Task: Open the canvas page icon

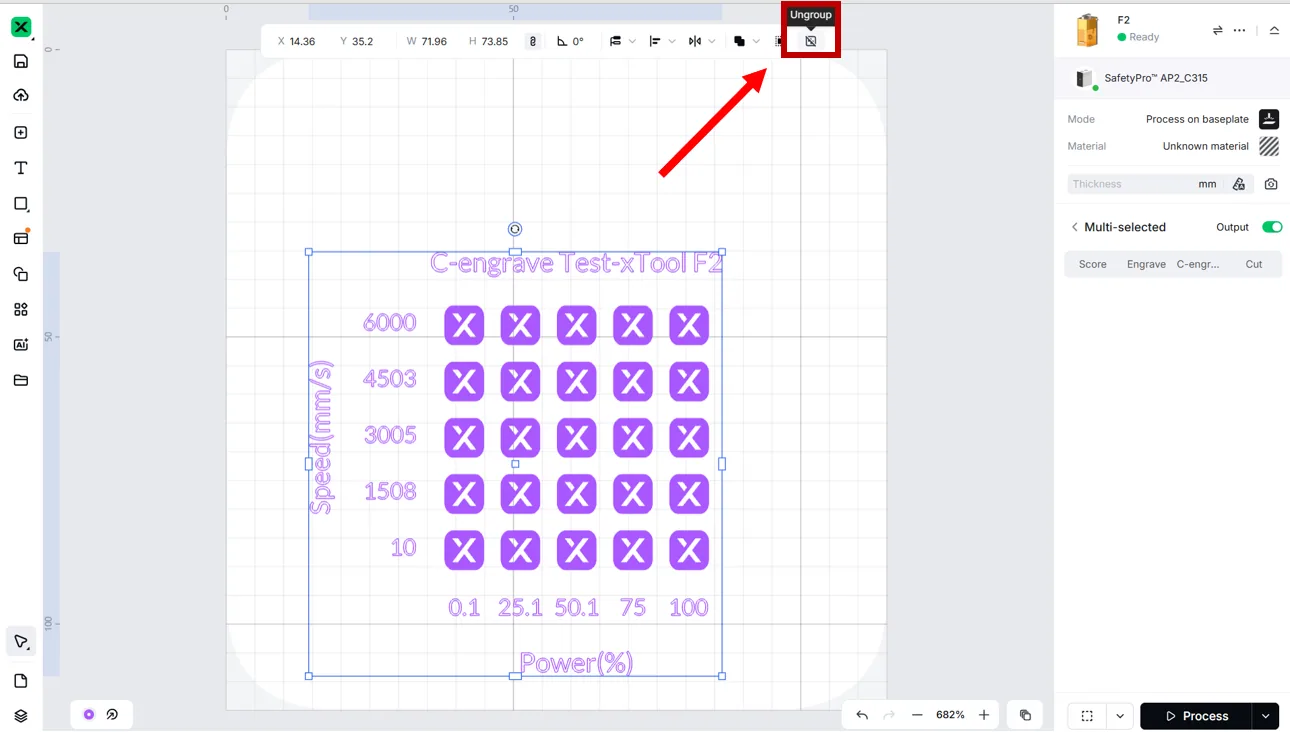Action: 21,681
